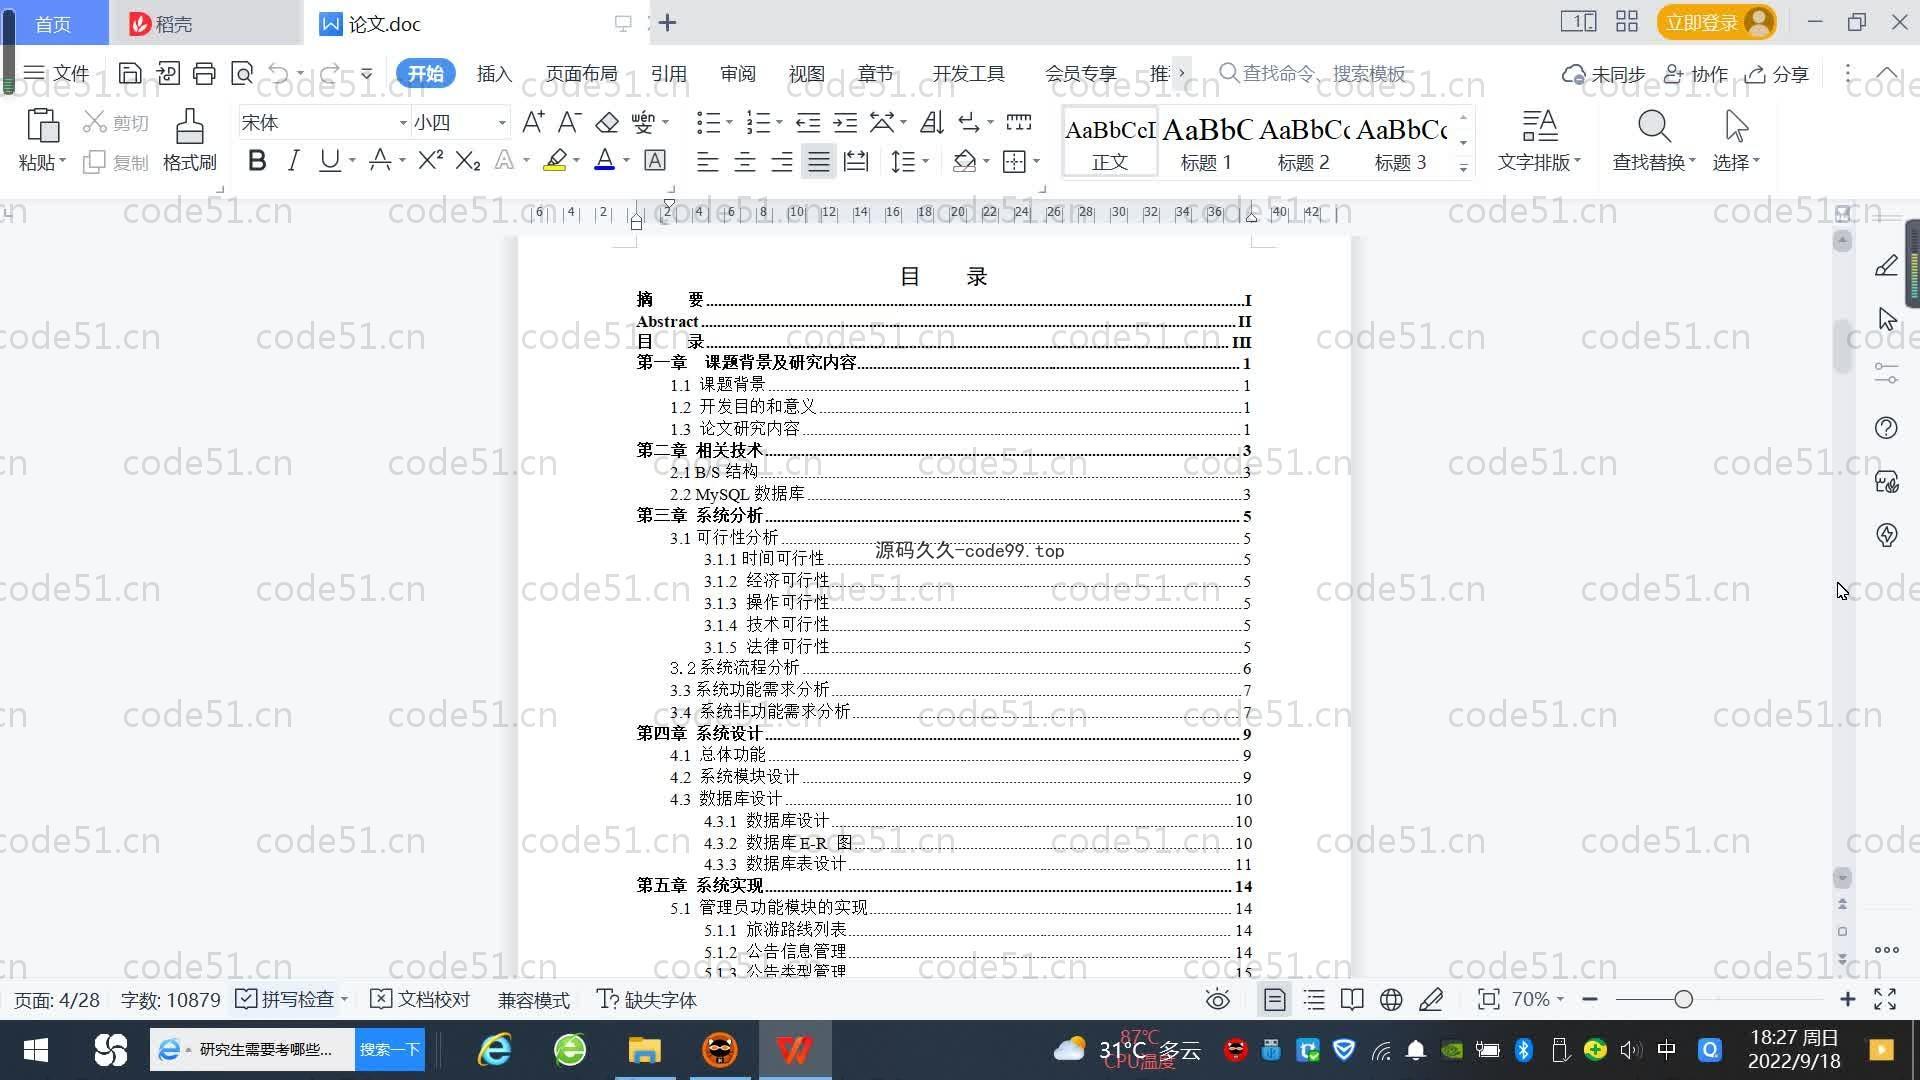Increase font size with A+ icon
The image size is (1920, 1080).
(x=533, y=122)
